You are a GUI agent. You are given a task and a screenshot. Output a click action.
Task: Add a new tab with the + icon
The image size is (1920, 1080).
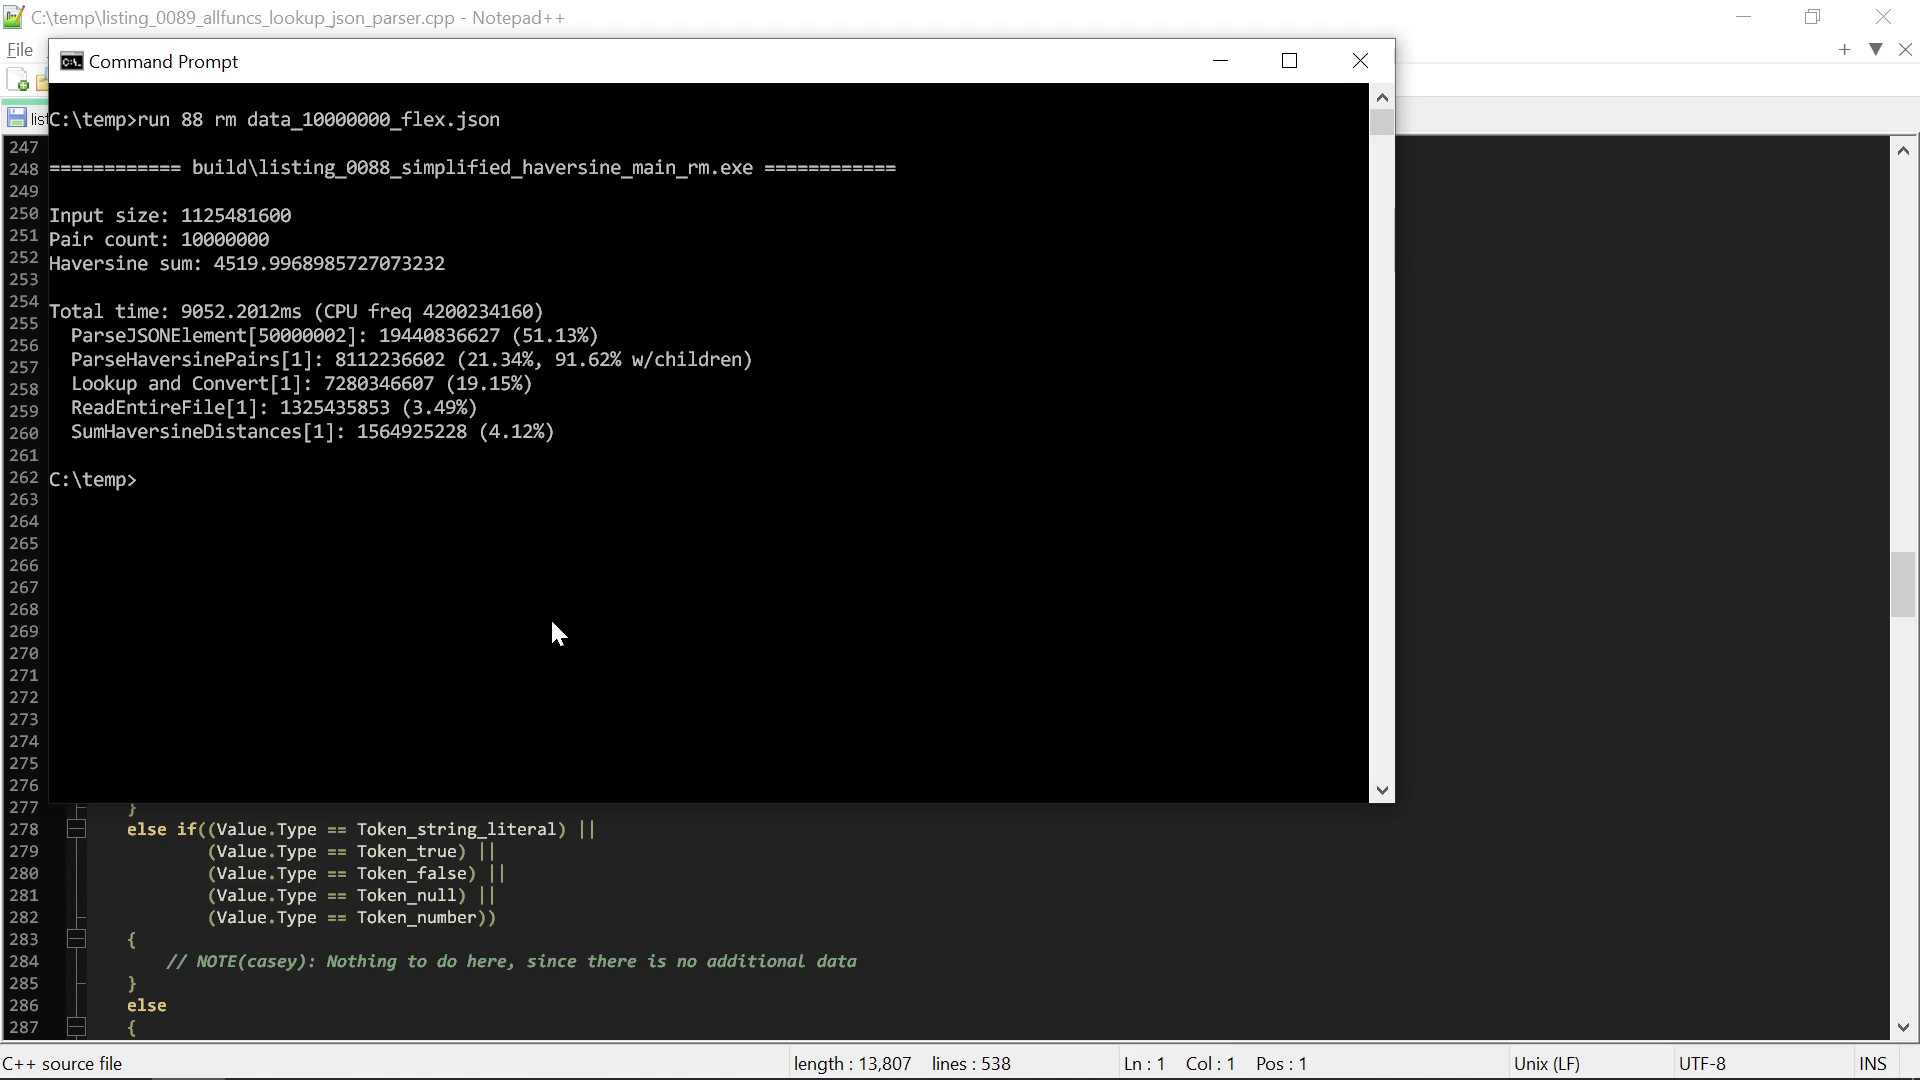(x=1843, y=49)
